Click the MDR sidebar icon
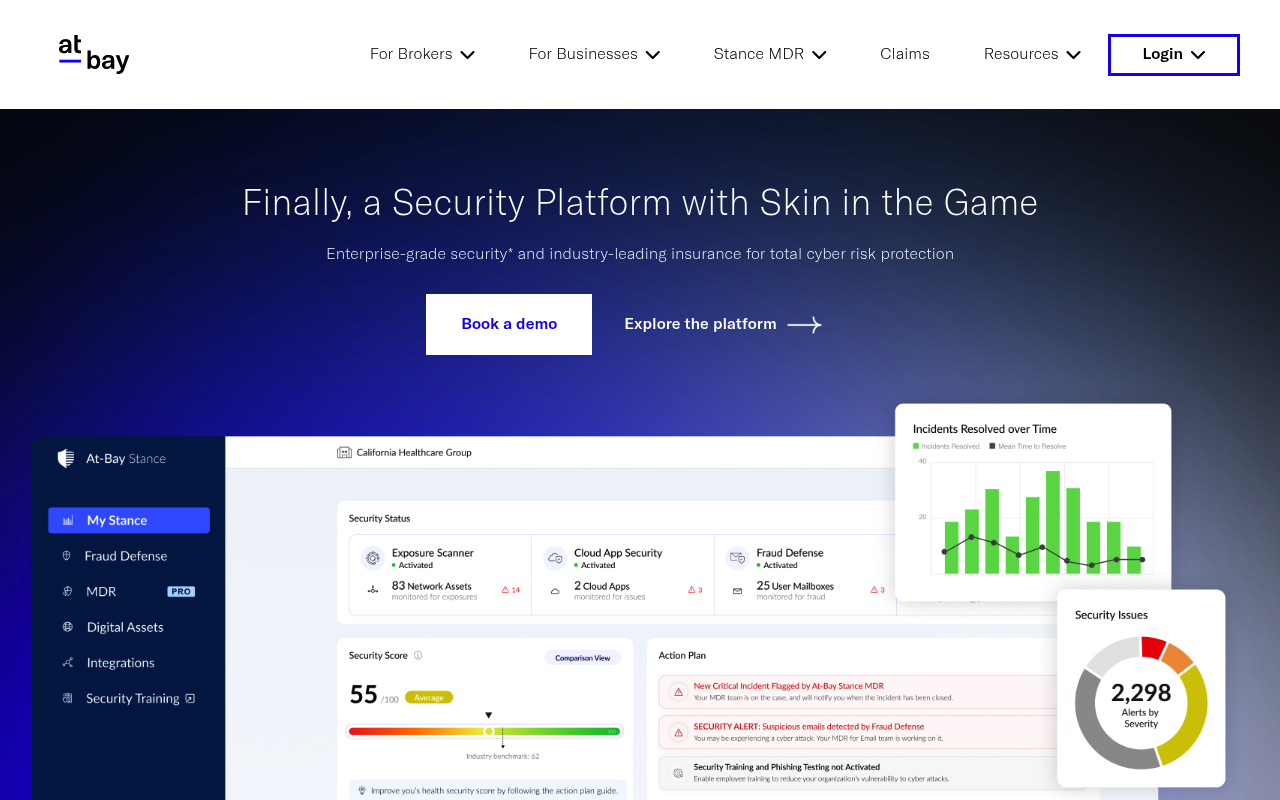The height and width of the screenshot is (800, 1280). point(68,591)
